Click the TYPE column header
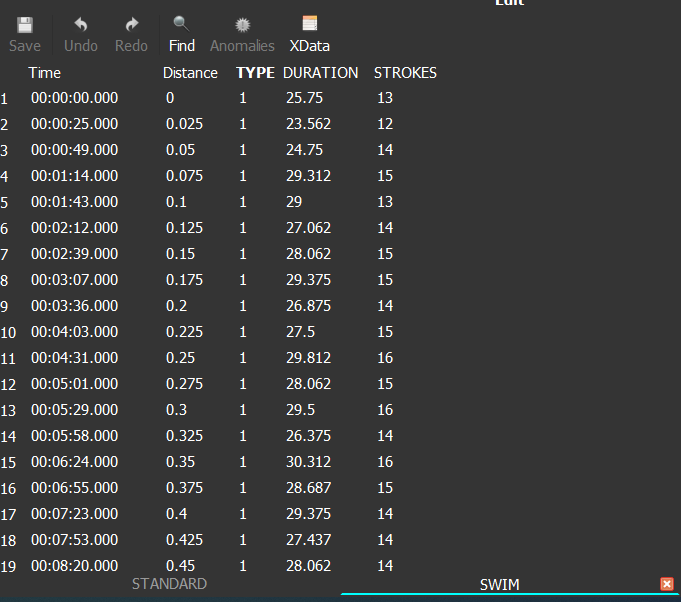 click(x=255, y=73)
